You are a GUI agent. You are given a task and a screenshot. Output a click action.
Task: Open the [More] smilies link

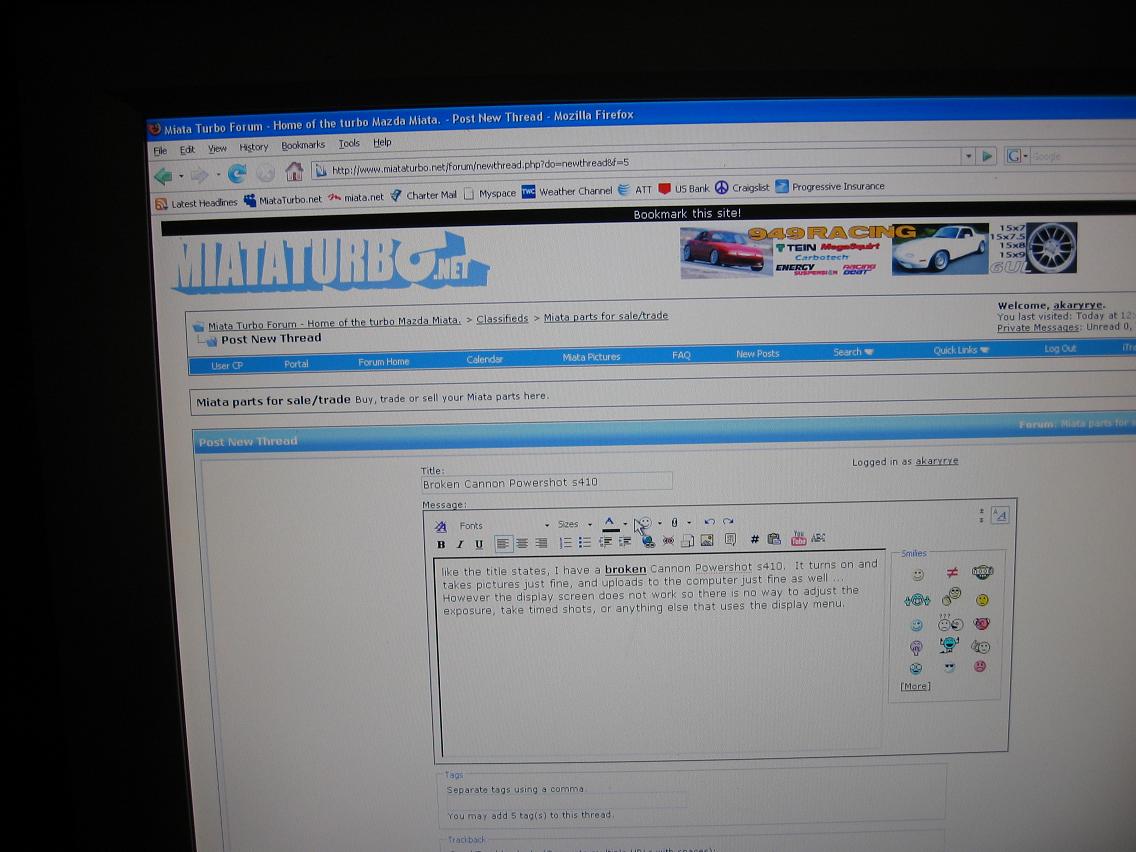(915, 686)
